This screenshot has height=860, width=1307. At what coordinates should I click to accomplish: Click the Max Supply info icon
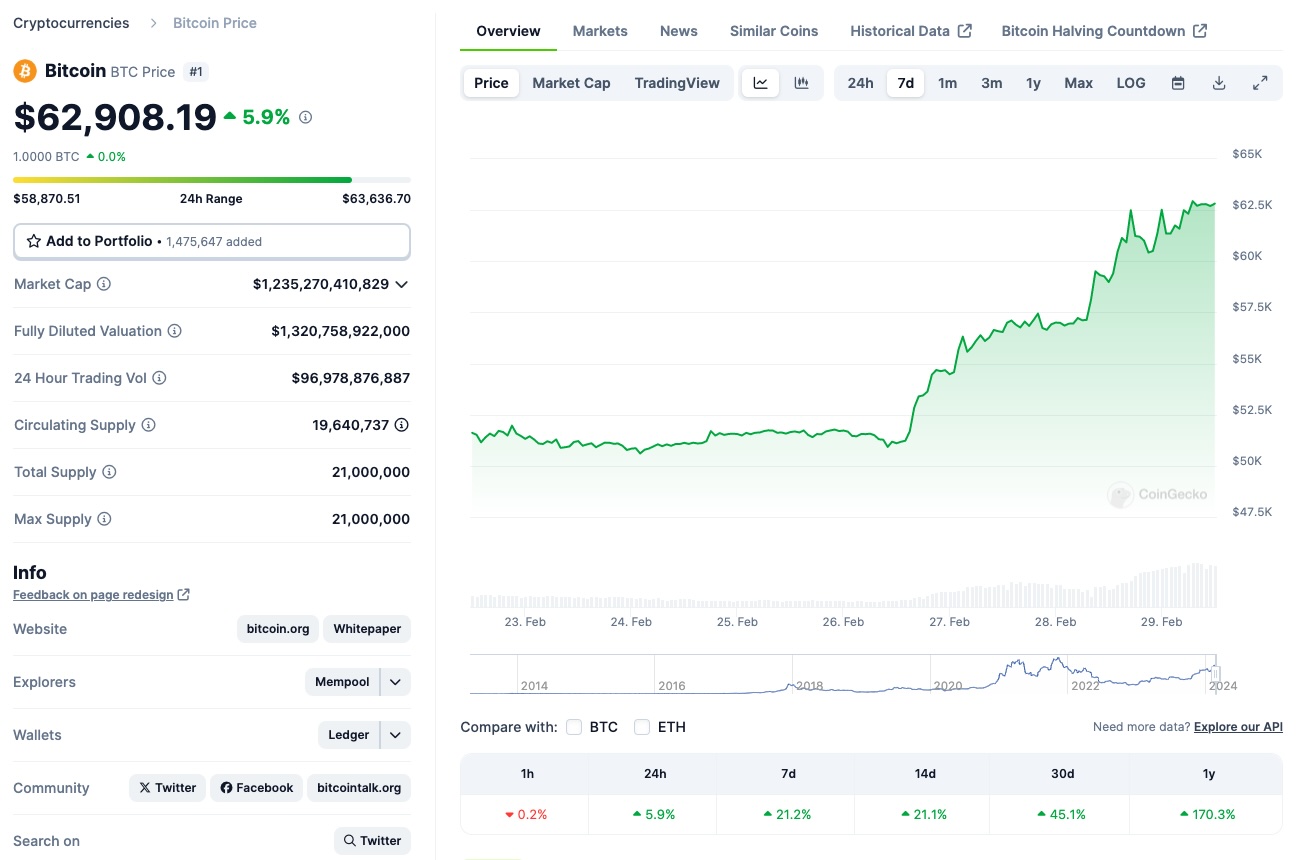click(105, 519)
